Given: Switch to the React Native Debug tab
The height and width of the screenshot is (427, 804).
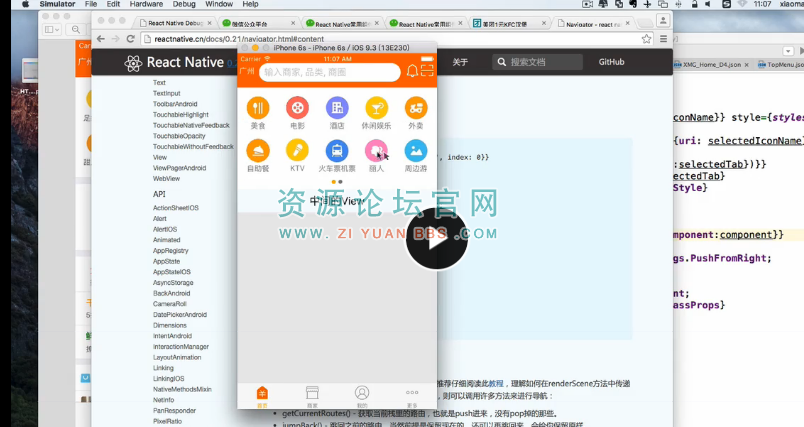Looking at the screenshot, I should coord(175,23).
